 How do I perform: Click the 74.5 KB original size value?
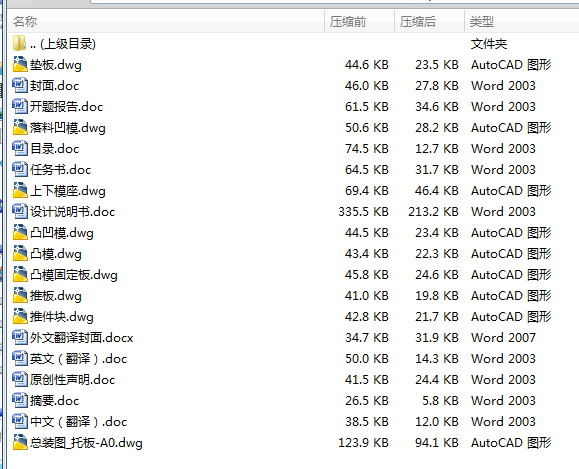point(367,148)
